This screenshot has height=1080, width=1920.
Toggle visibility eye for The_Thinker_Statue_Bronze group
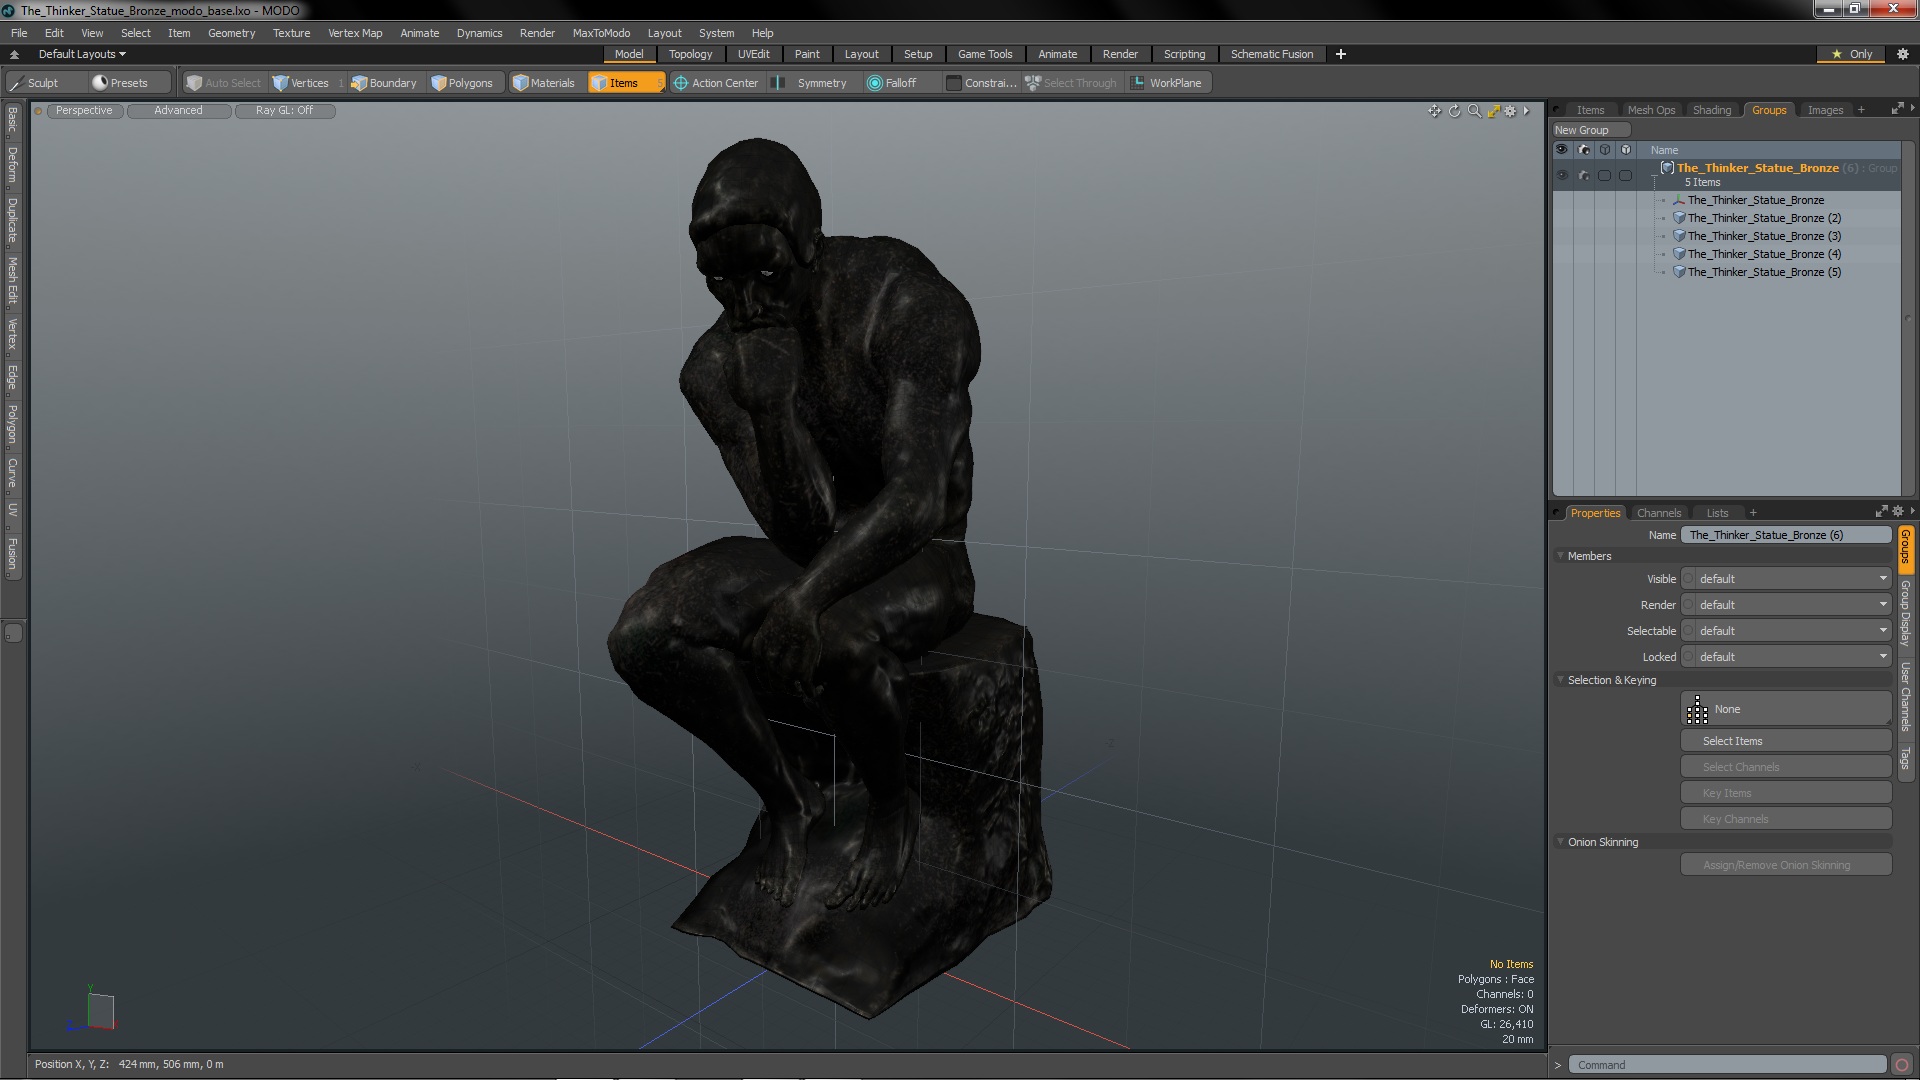coord(1562,175)
